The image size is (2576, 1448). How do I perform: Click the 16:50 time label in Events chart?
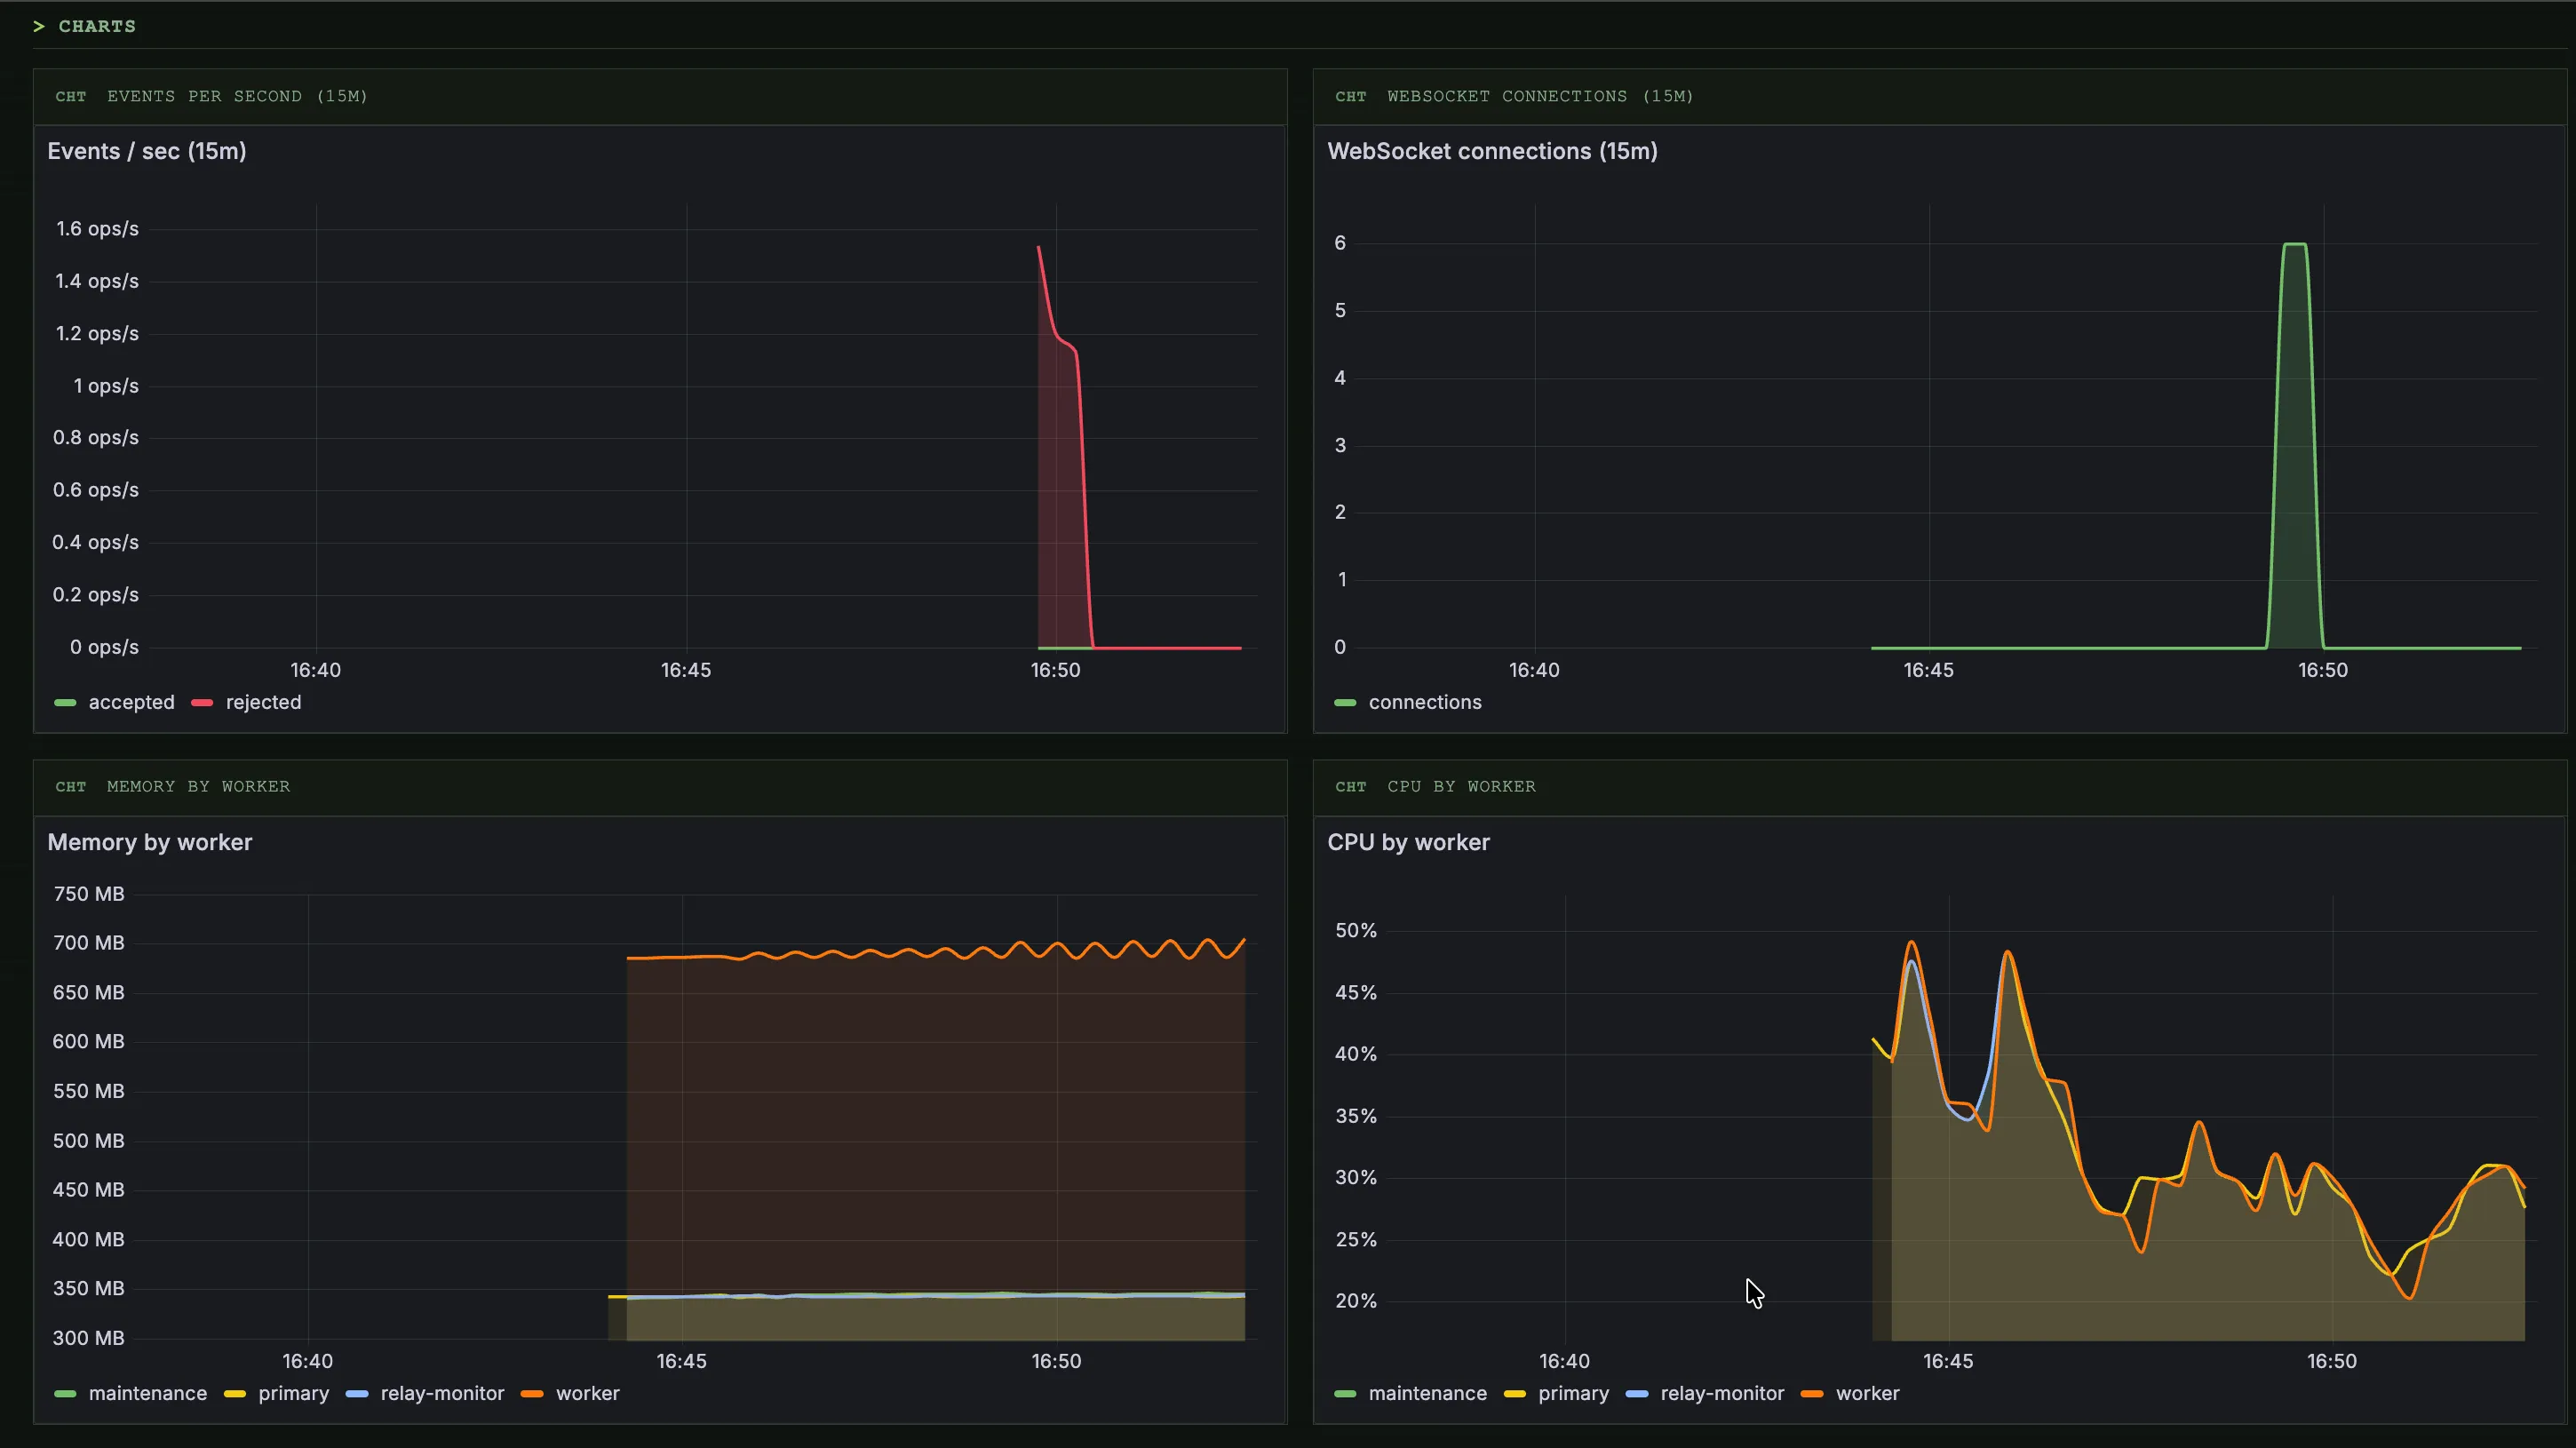(x=1056, y=670)
